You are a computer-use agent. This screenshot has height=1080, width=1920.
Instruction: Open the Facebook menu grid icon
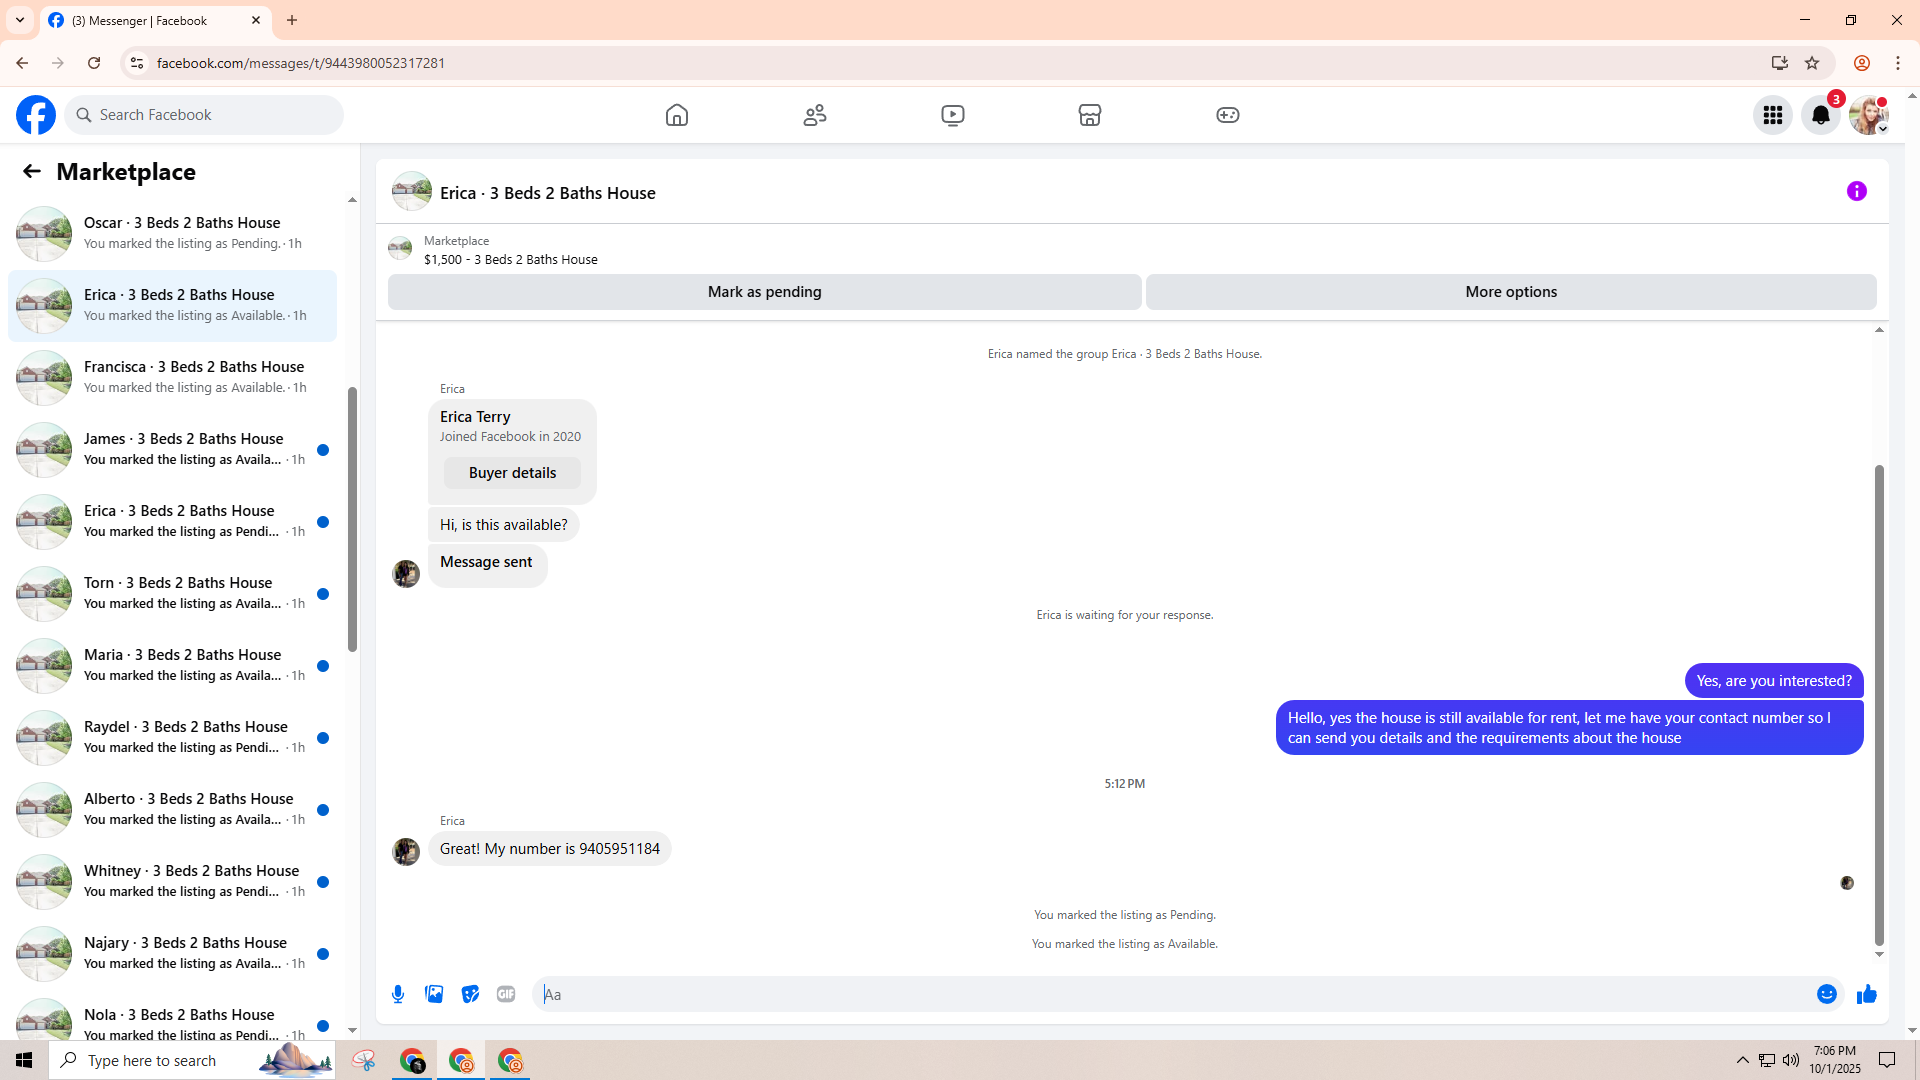[x=1773, y=115]
